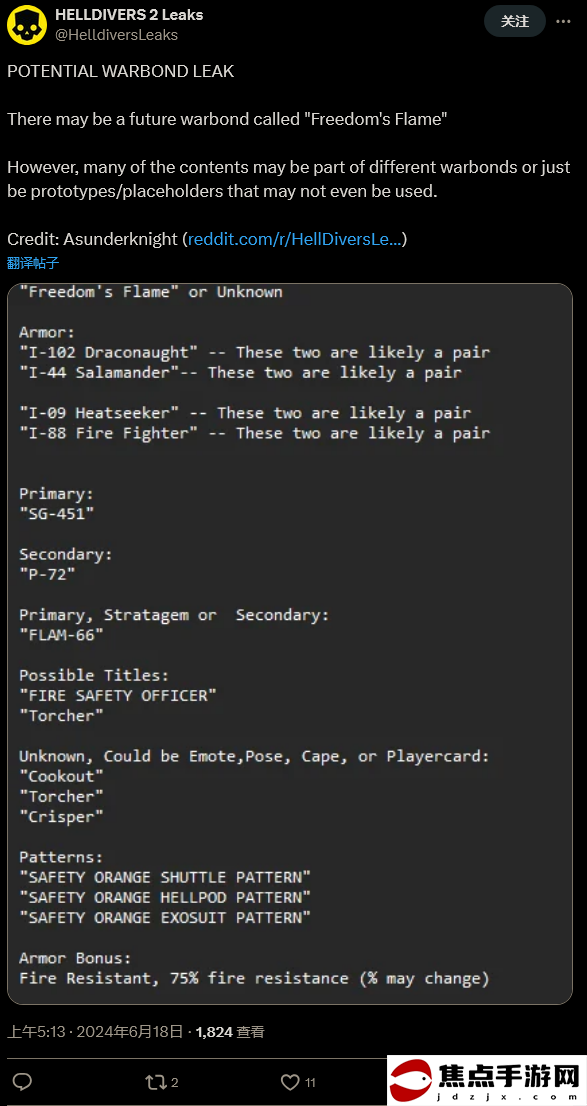
Task: Click the retweet arrows icon
Action: click(x=153, y=1082)
